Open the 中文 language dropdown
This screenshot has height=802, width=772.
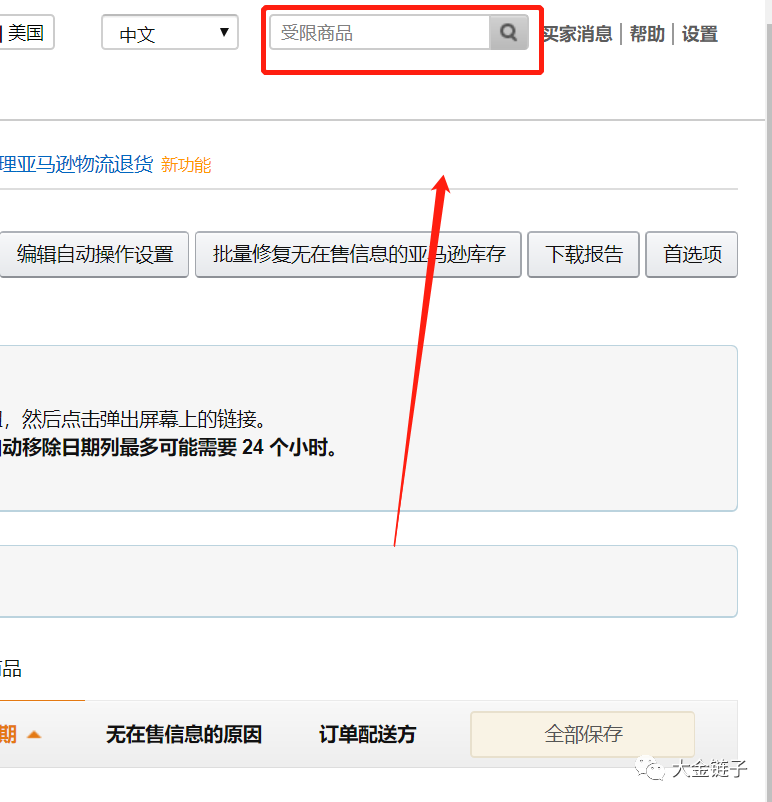tap(170, 32)
